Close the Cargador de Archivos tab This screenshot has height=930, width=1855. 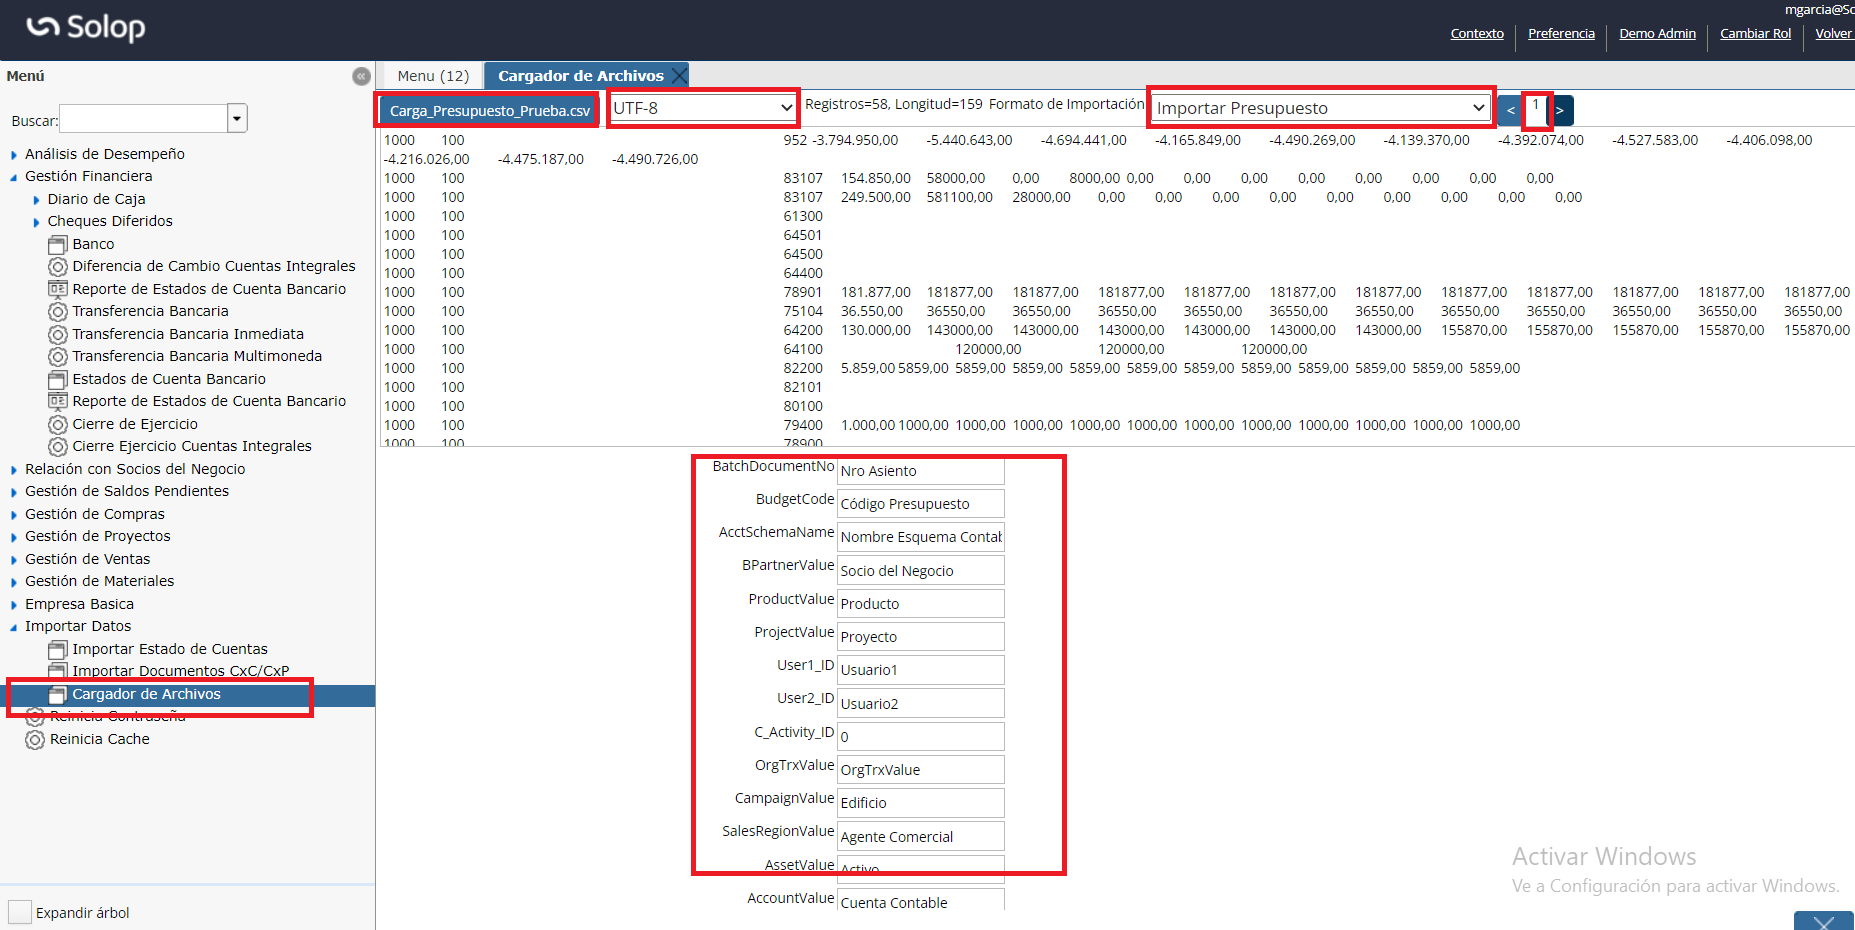tap(679, 76)
